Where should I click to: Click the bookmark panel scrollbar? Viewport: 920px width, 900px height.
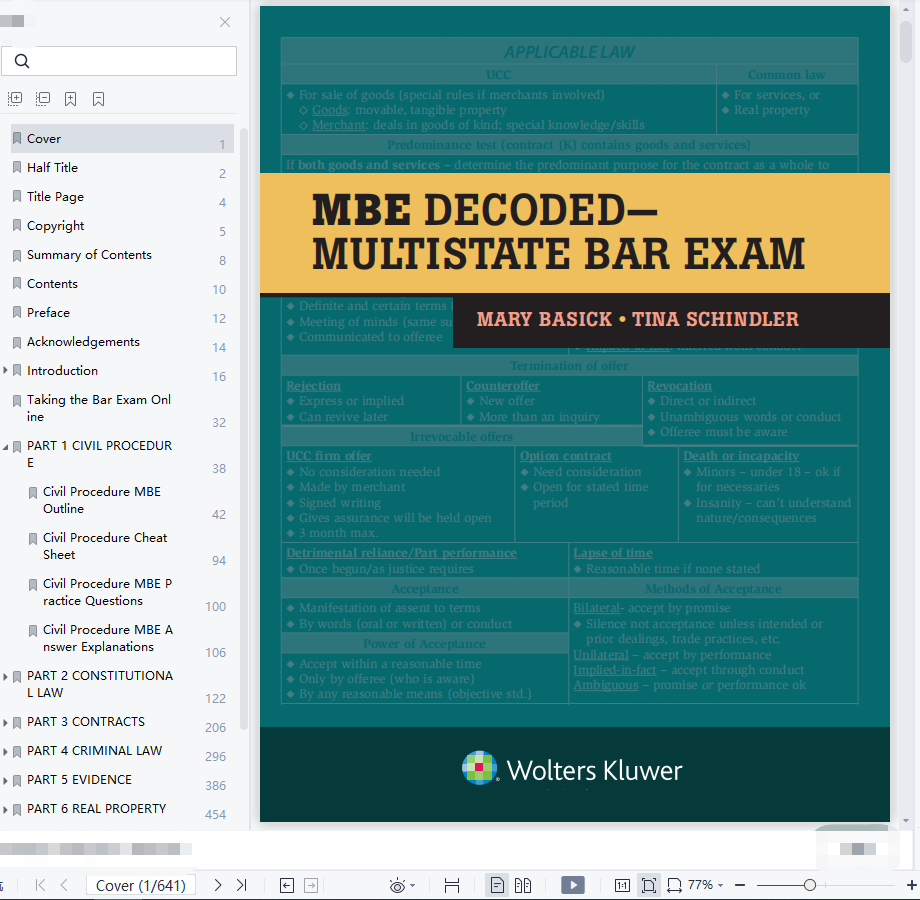(243, 428)
